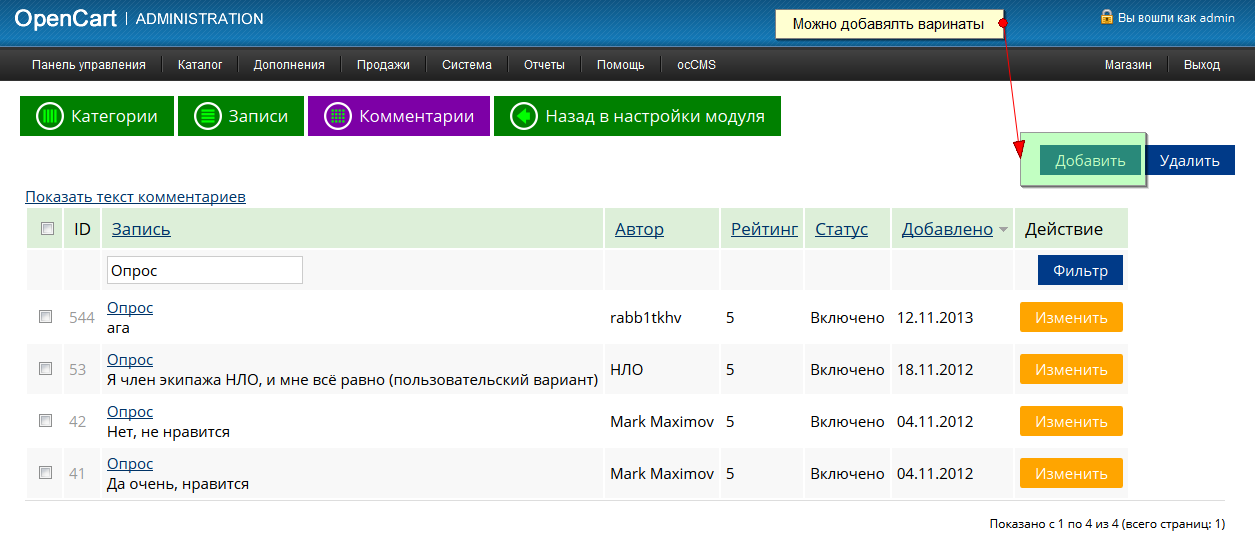Open 'Показать текст комментариев' link

135,197
